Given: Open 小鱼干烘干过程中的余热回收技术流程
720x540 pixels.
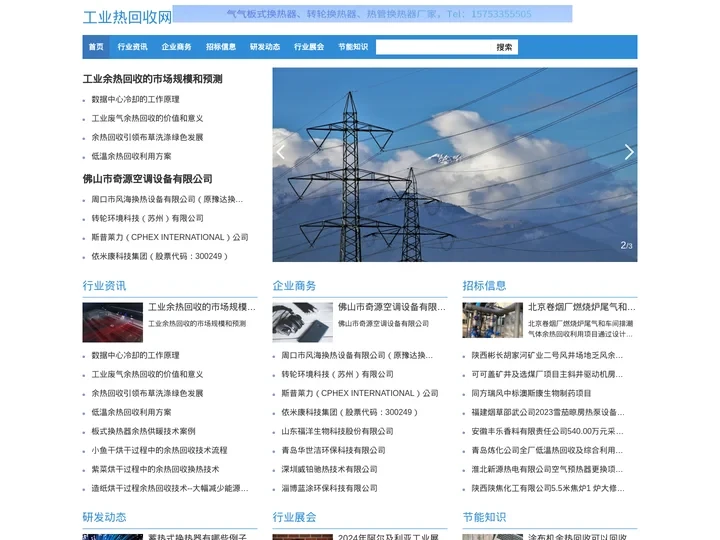Looking at the screenshot, I should click(159, 450).
